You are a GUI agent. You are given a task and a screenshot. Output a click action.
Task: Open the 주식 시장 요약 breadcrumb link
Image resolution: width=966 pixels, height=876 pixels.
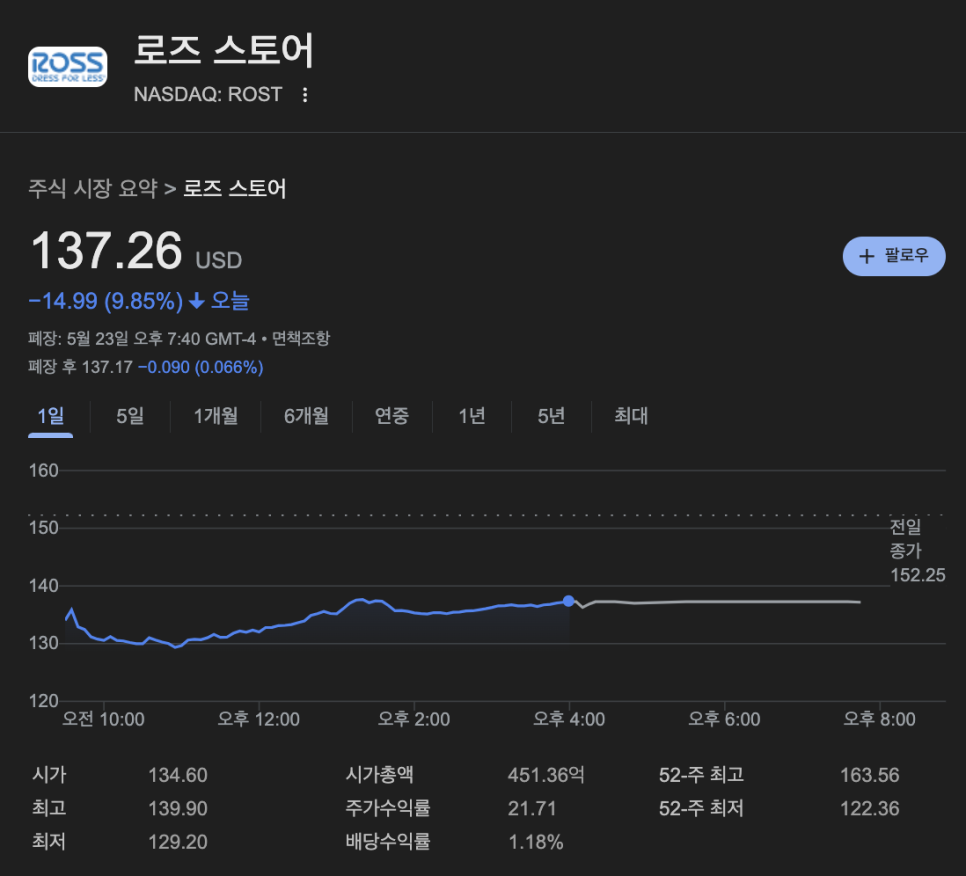[x=93, y=188]
